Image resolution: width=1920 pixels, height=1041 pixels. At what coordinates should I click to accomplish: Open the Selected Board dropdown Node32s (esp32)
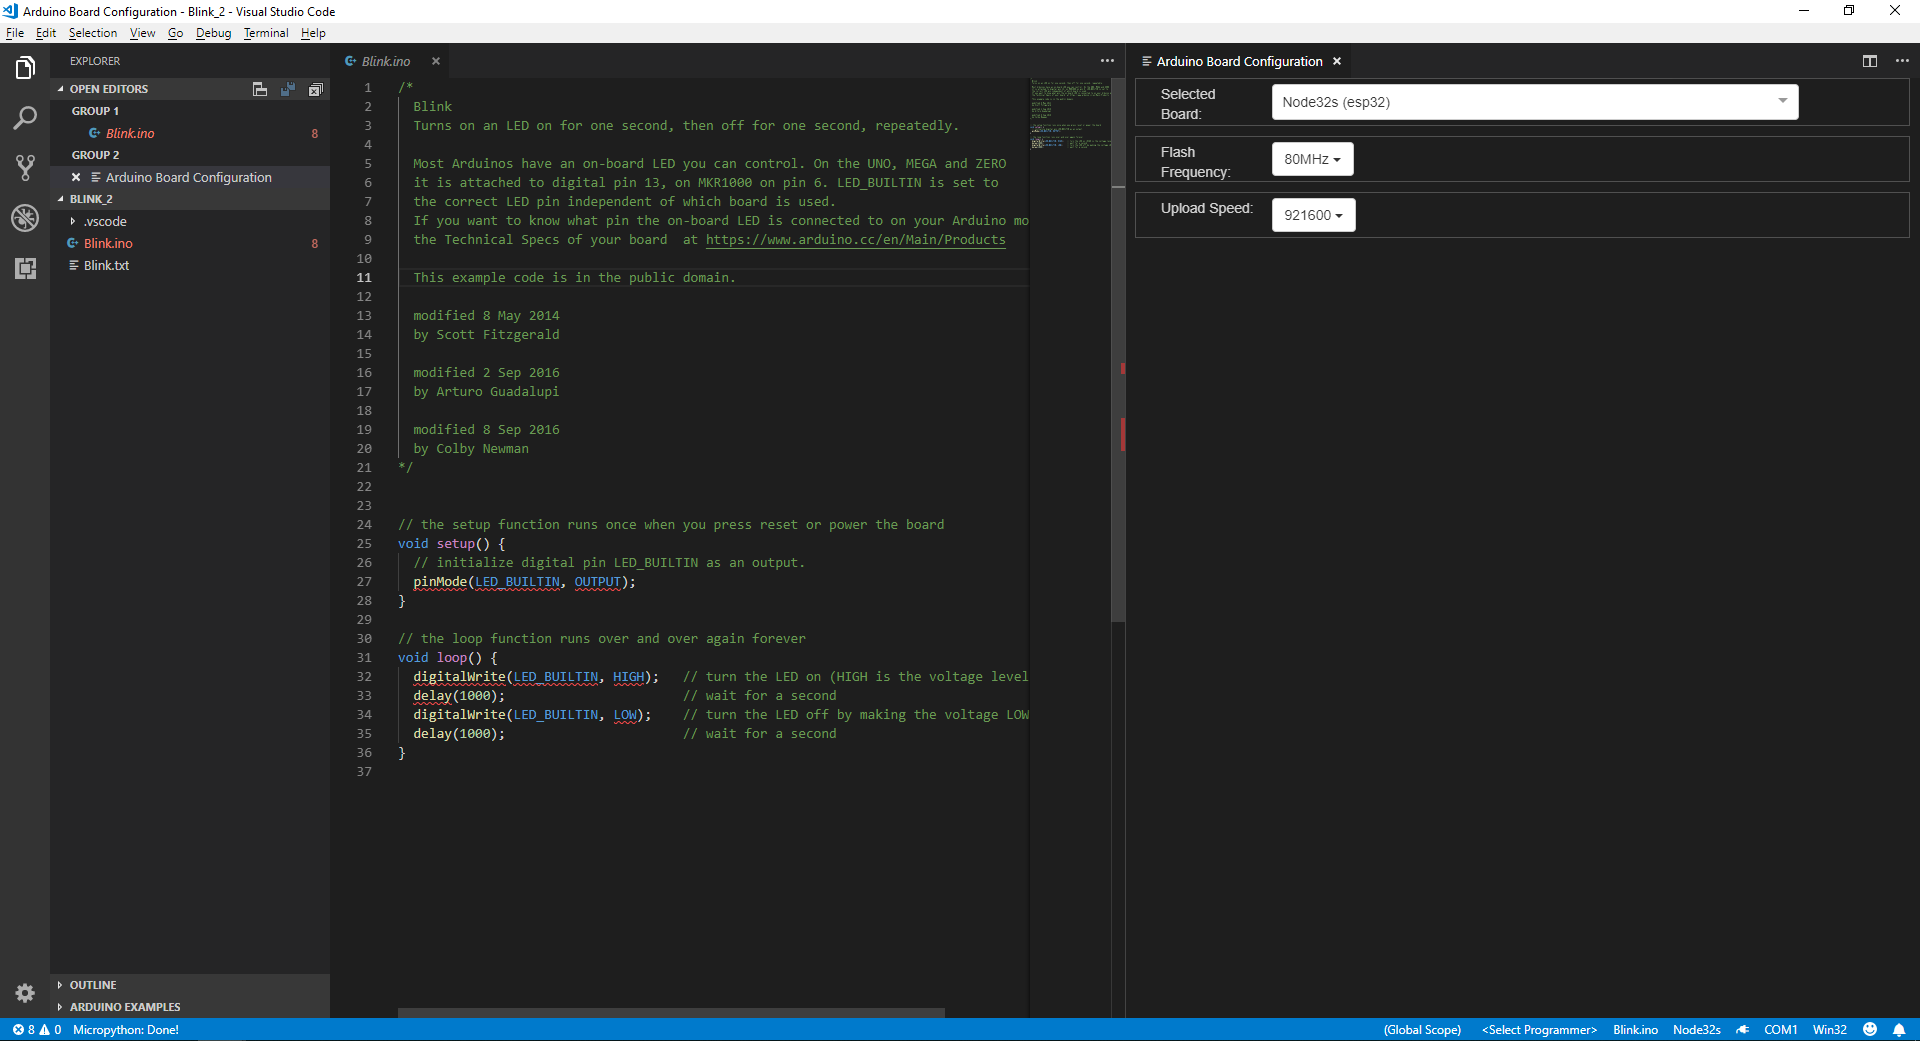tap(1535, 102)
